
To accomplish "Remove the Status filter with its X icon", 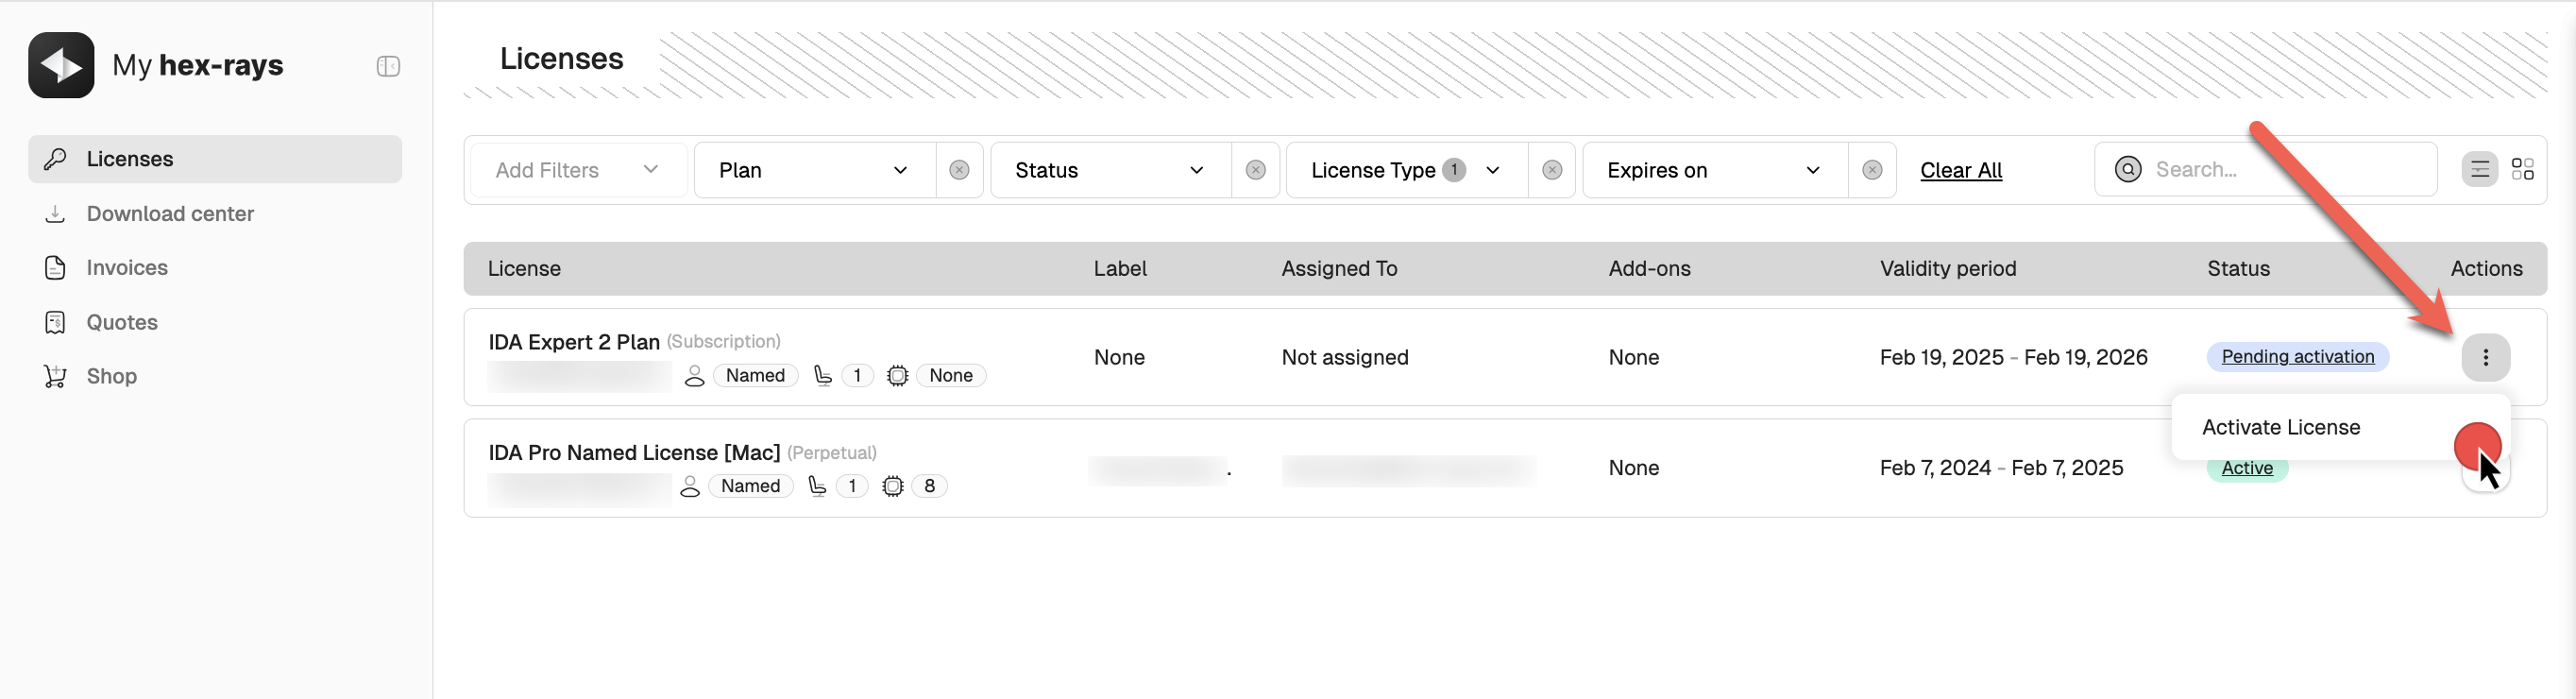I will (x=1255, y=170).
